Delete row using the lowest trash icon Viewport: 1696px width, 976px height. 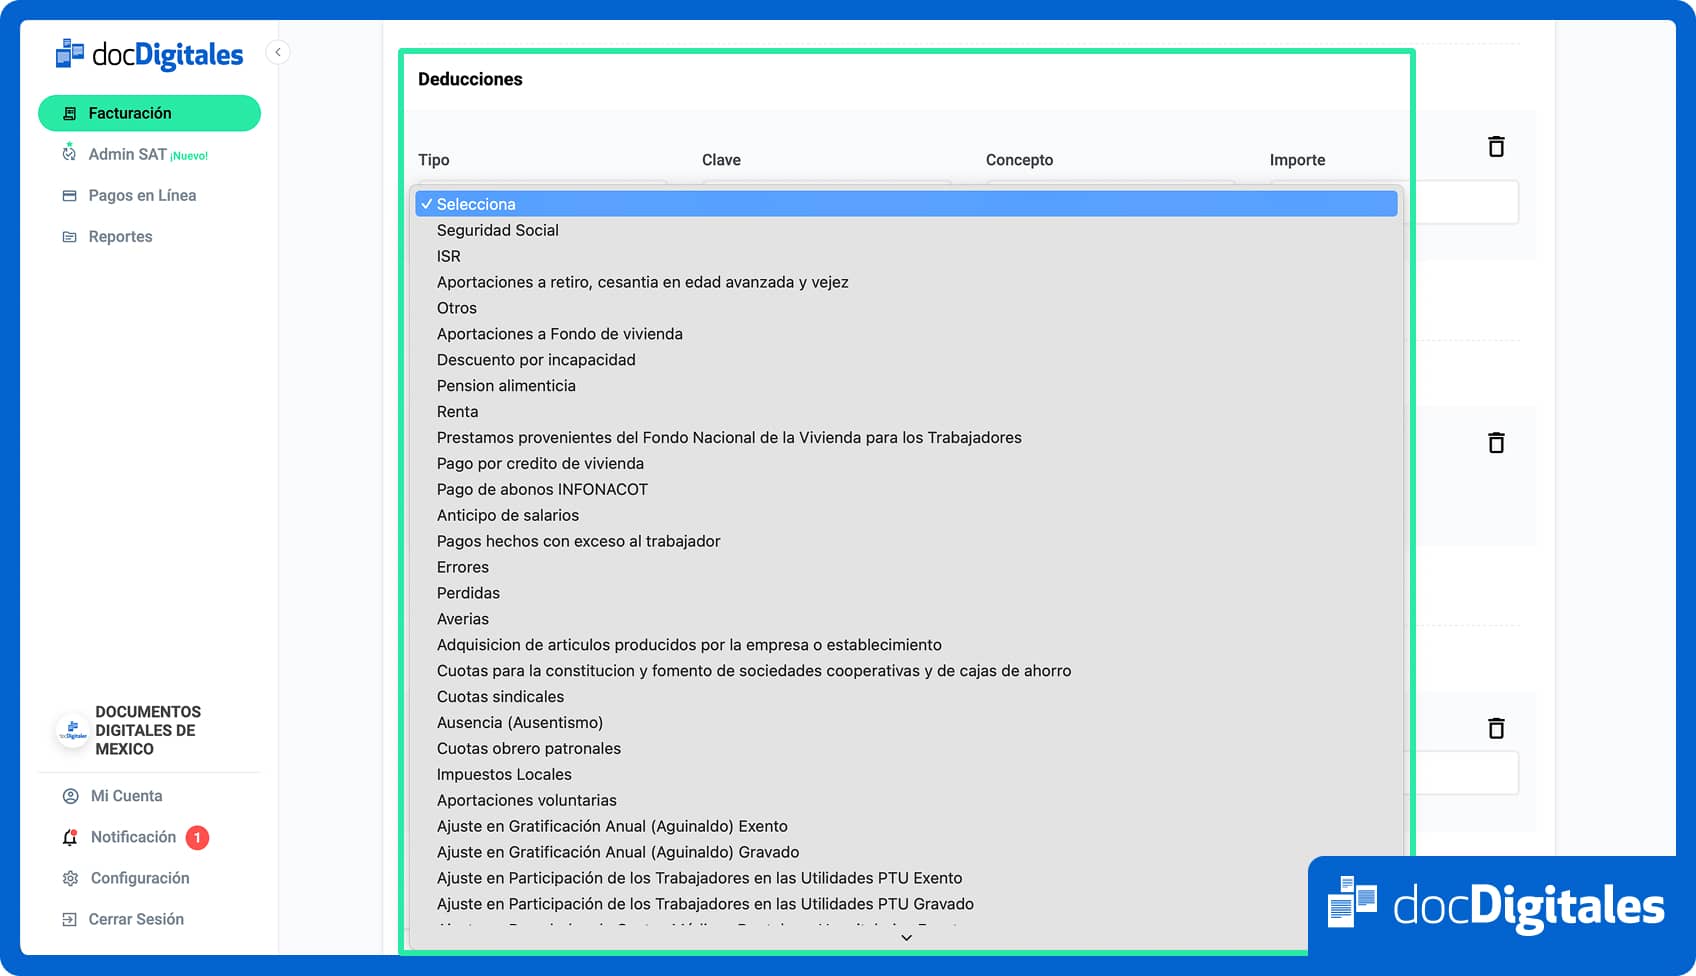pyautogui.click(x=1496, y=728)
